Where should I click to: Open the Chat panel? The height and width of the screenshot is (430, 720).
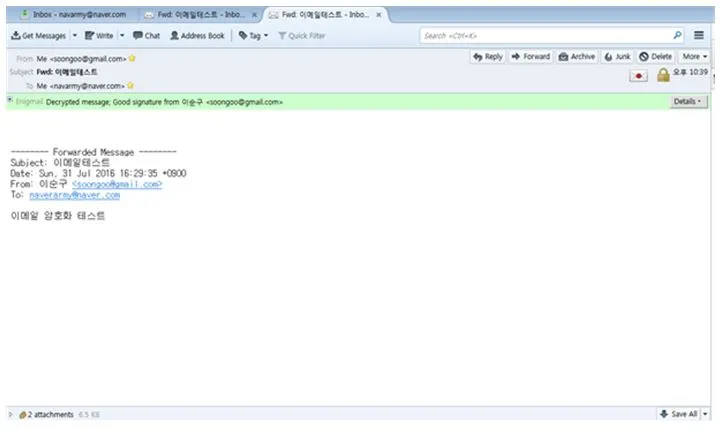[x=146, y=35]
